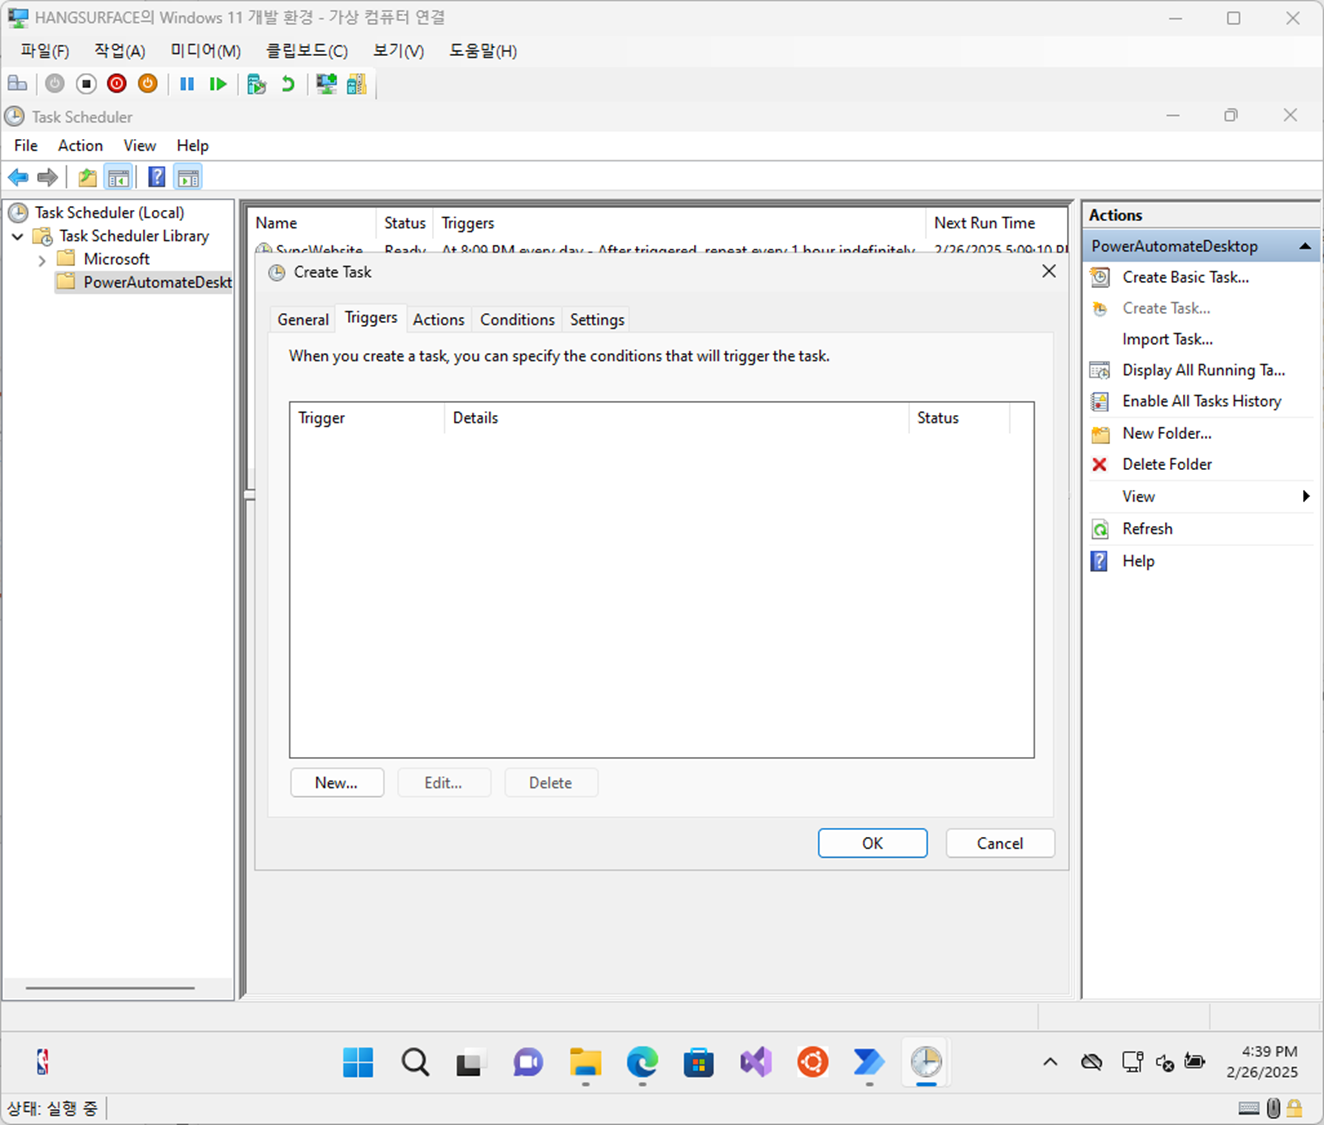Select Task Scheduler (Local) in the tree
Screen dimensions: 1324x1125
(x=110, y=213)
